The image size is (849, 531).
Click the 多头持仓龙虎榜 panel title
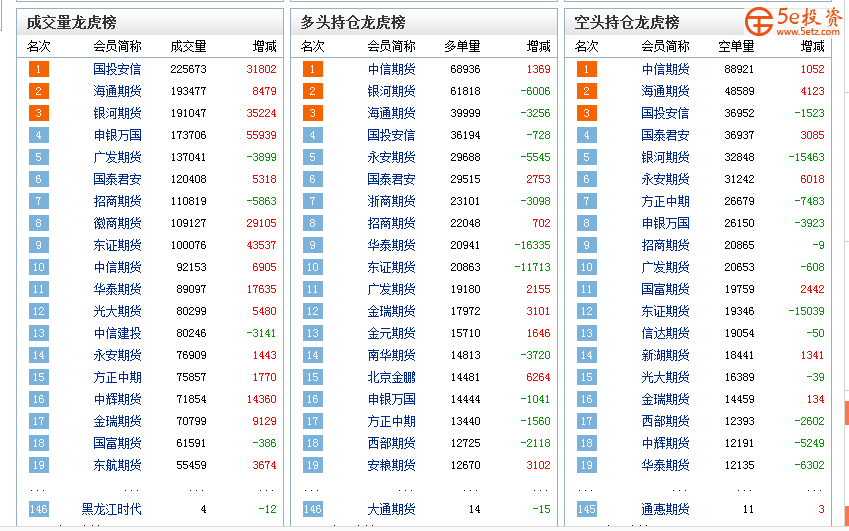click(352, 22)
